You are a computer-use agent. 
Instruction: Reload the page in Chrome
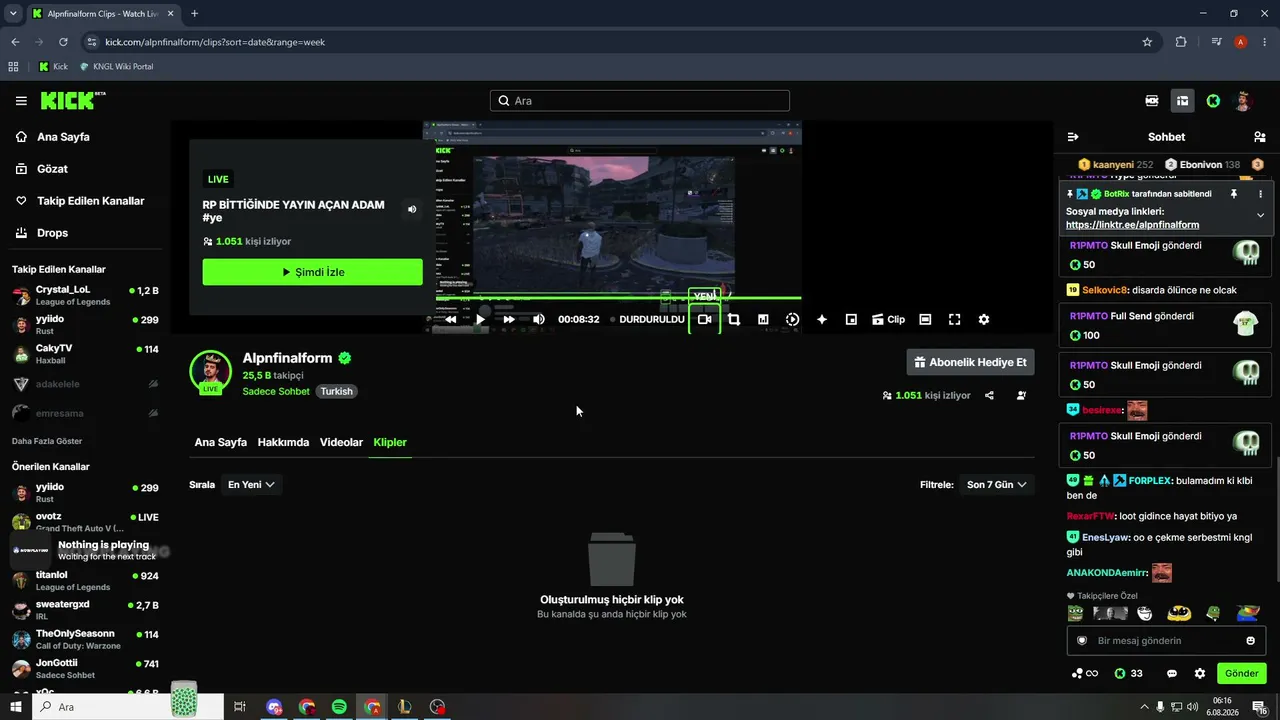click(x=63, y=42)
